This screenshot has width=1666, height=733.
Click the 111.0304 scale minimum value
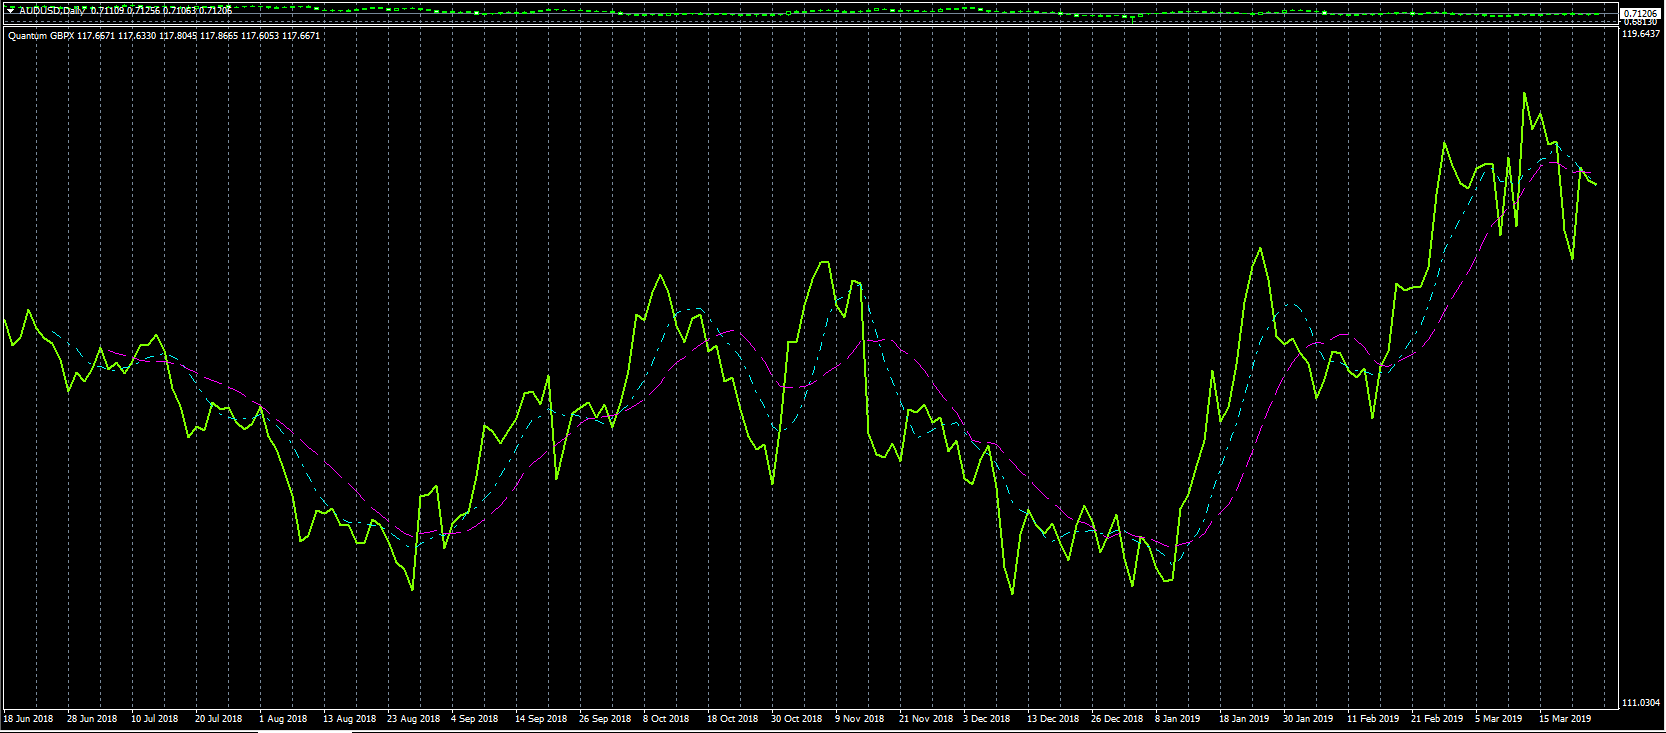1641,703
